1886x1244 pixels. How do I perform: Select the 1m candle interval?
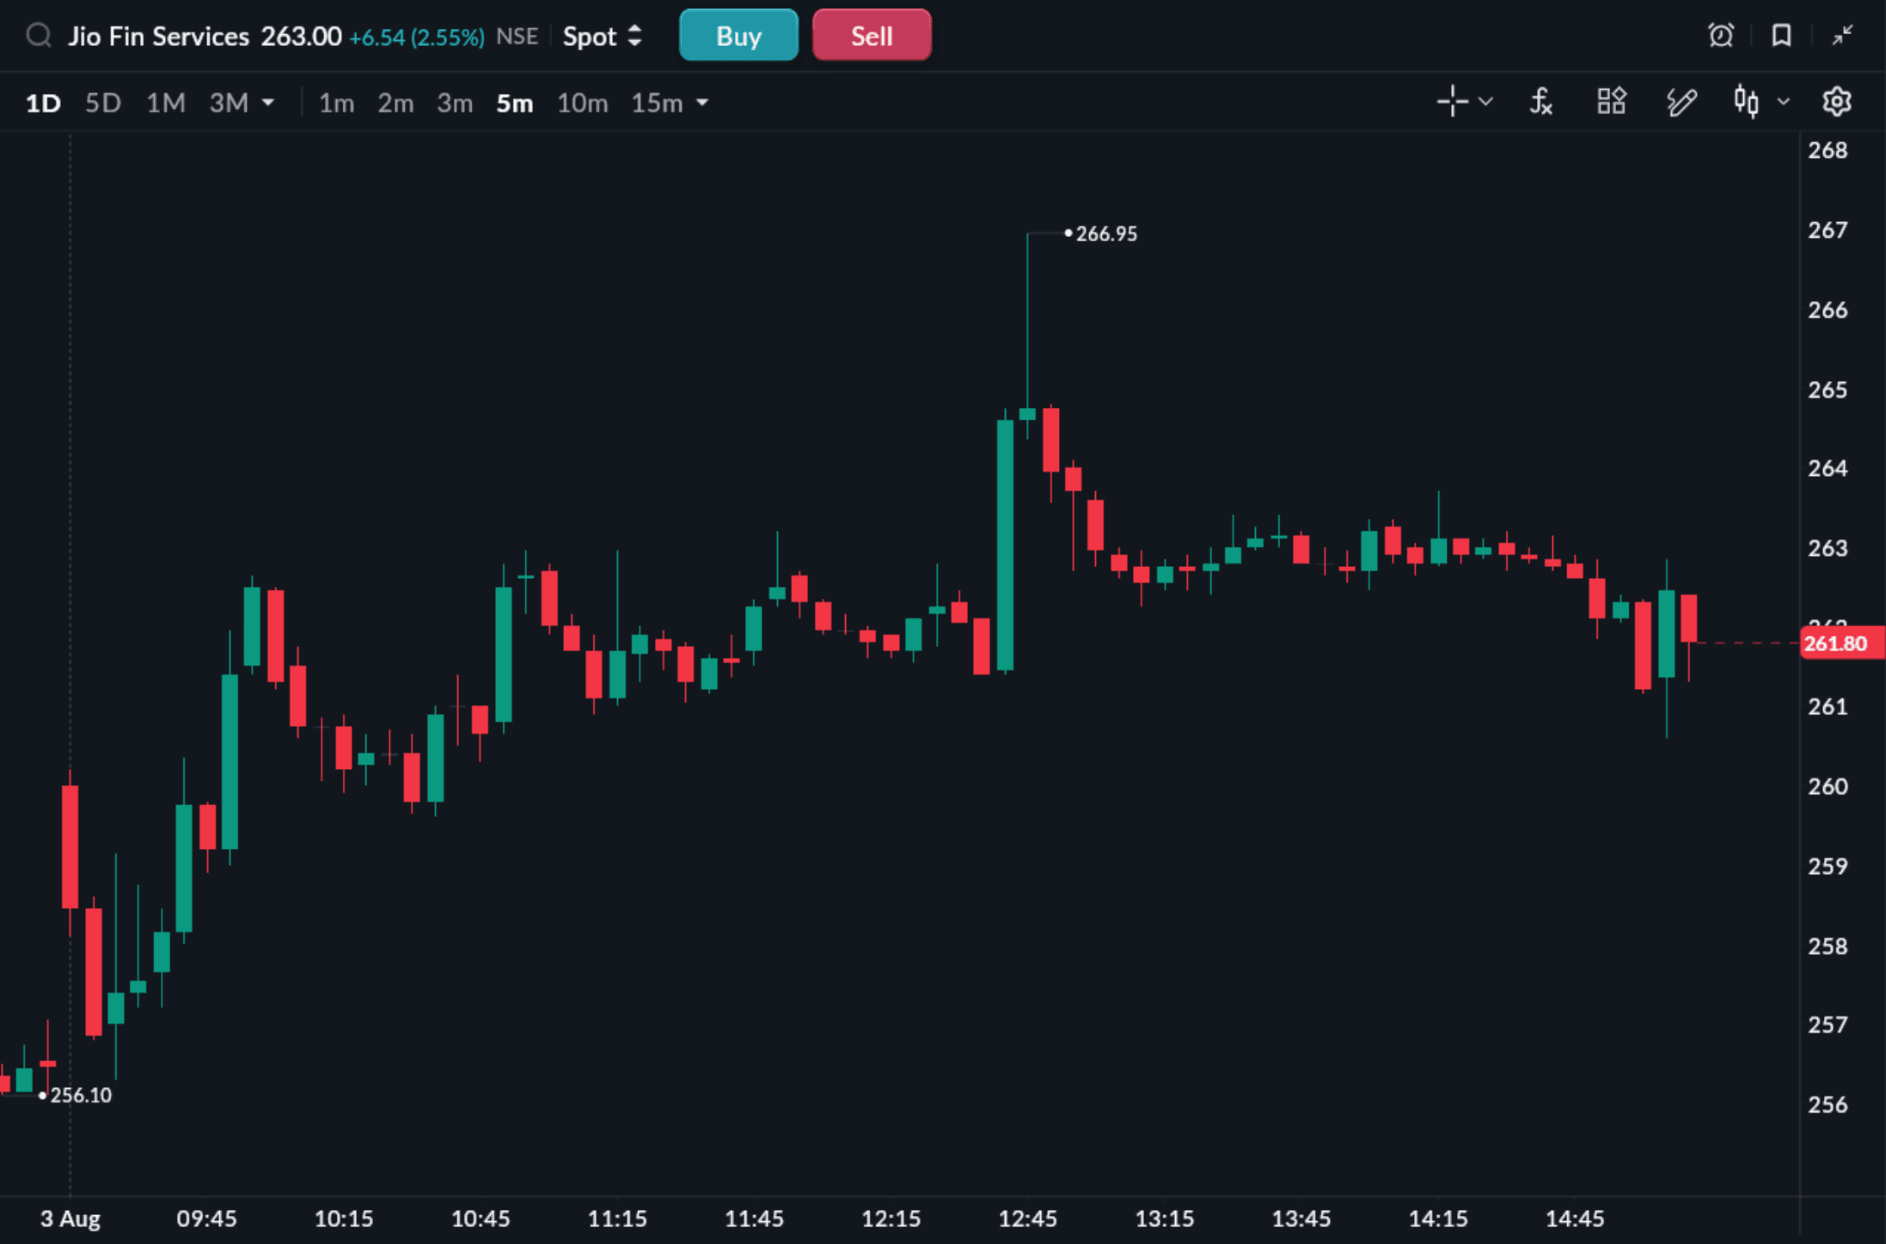point(337,103)
